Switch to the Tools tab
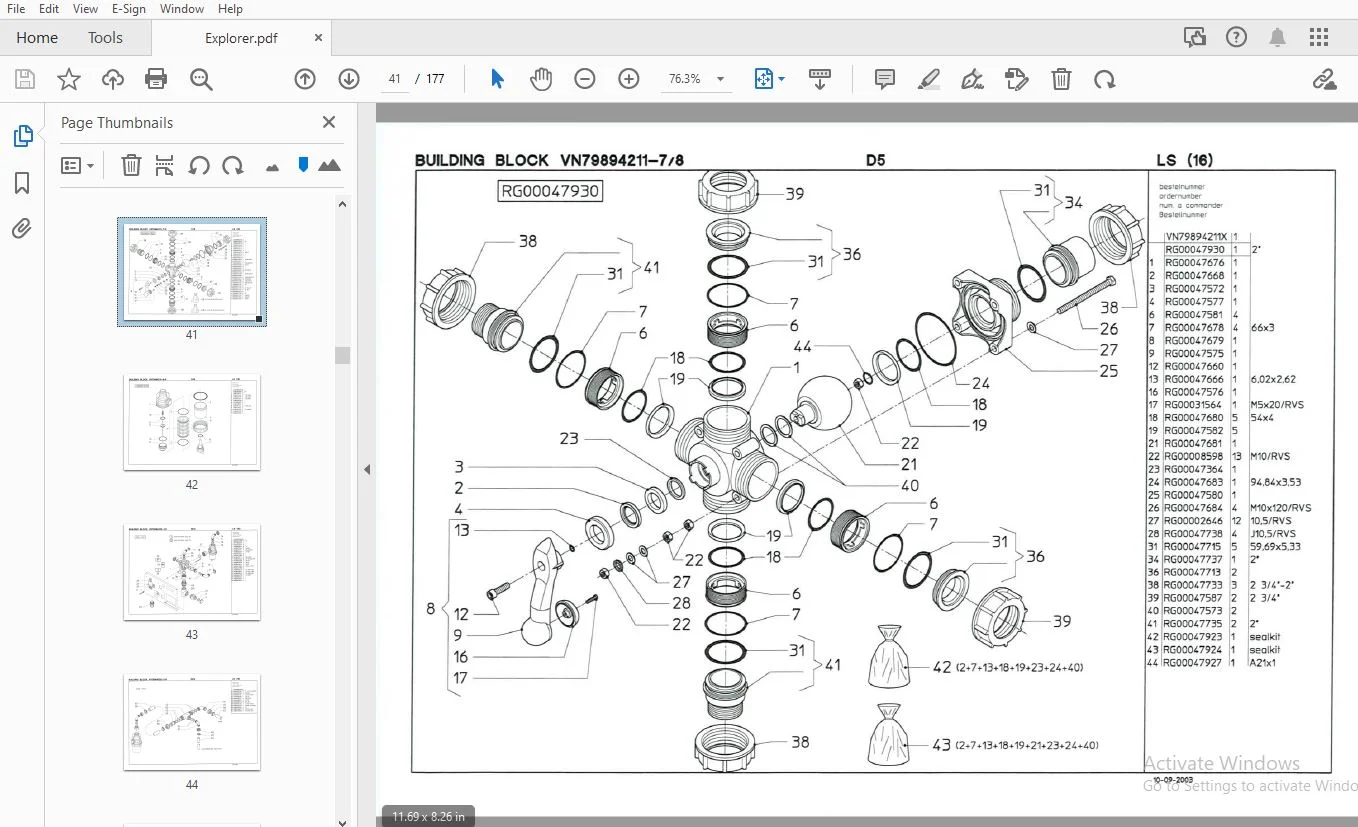Screen dimensions: 1358x827 pyautogui.click(x=105, y=38)
